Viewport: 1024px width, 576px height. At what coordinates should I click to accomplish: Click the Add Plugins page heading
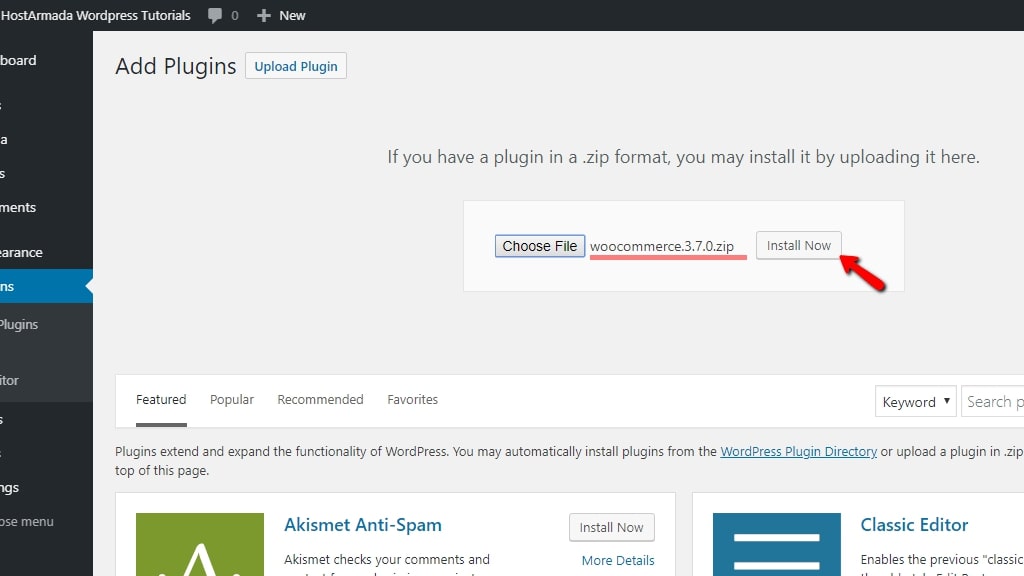pyautogui.click(x=176, y=66)
